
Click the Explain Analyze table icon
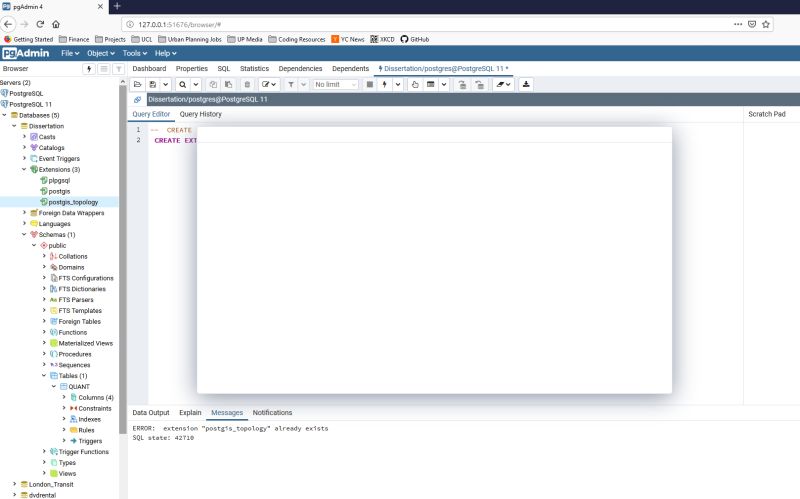(x=431, y=85)
